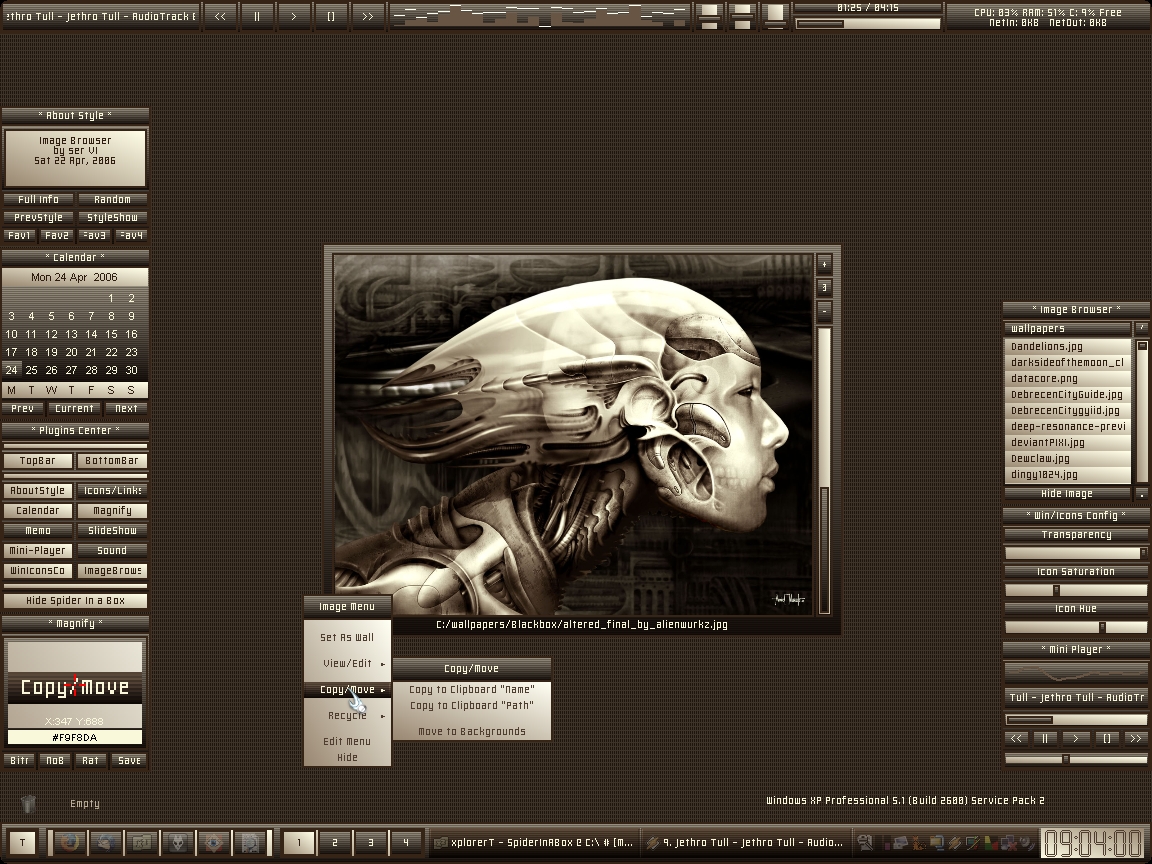The width and height of the screenshot is (1152, 864).
Task: Open the start menu "T" button
Action: 23,843
